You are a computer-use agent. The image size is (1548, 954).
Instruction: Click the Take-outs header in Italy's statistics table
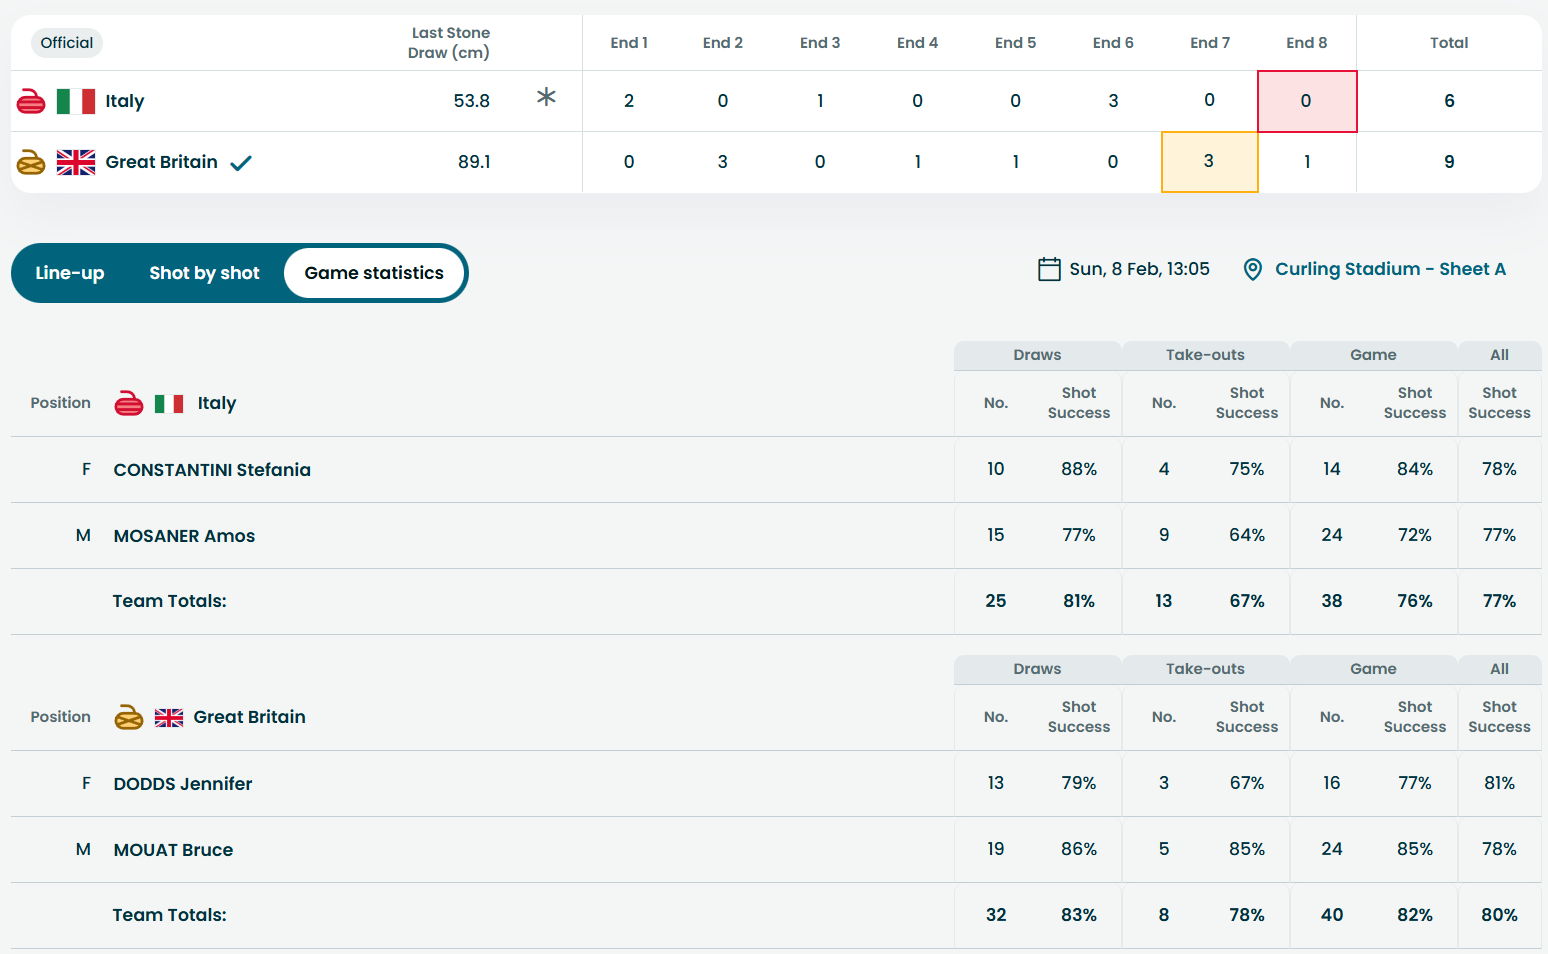pyautogui.click(x=1205, y=355)
